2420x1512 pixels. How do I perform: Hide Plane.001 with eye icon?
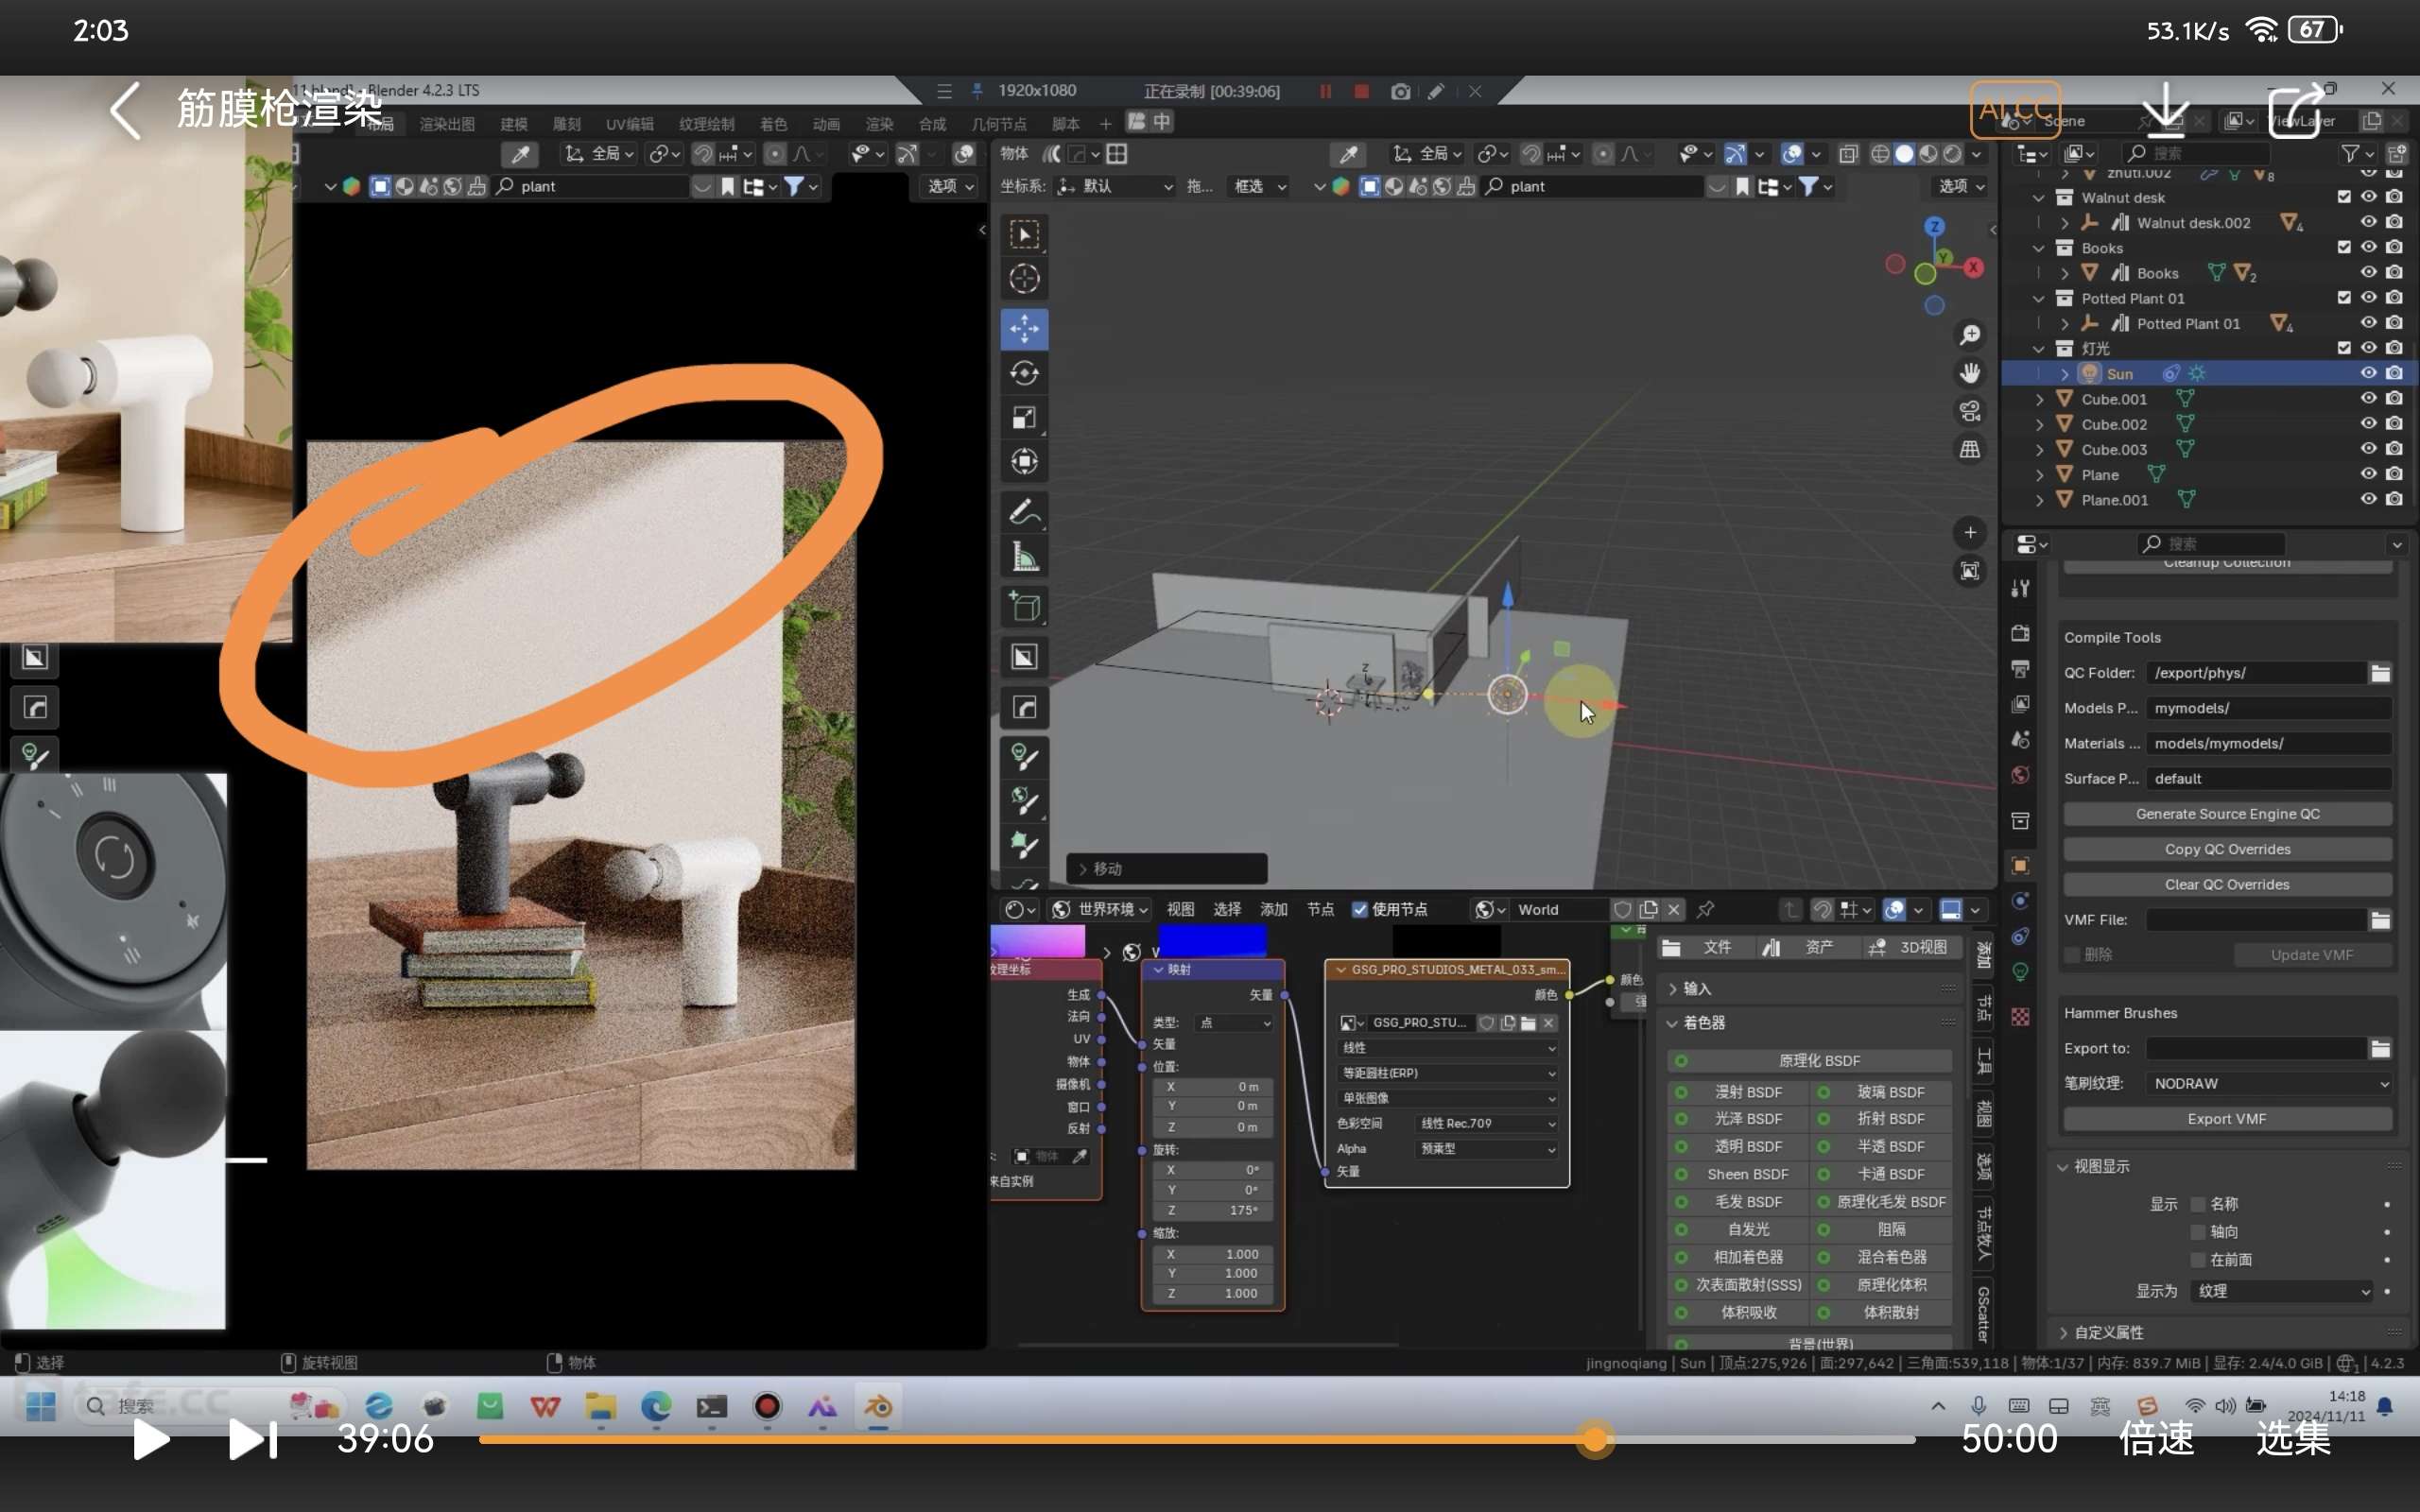pyautogui.click(x=2368, y=499)
